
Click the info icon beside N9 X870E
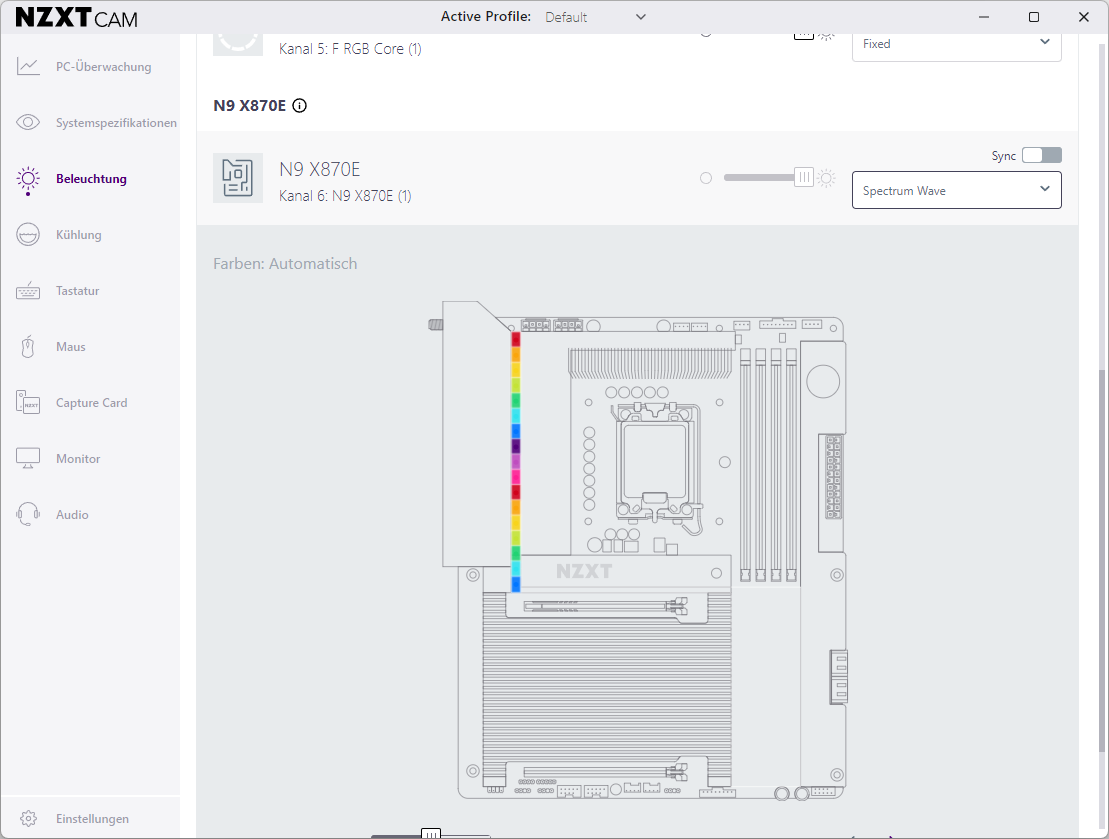point(299,105)
